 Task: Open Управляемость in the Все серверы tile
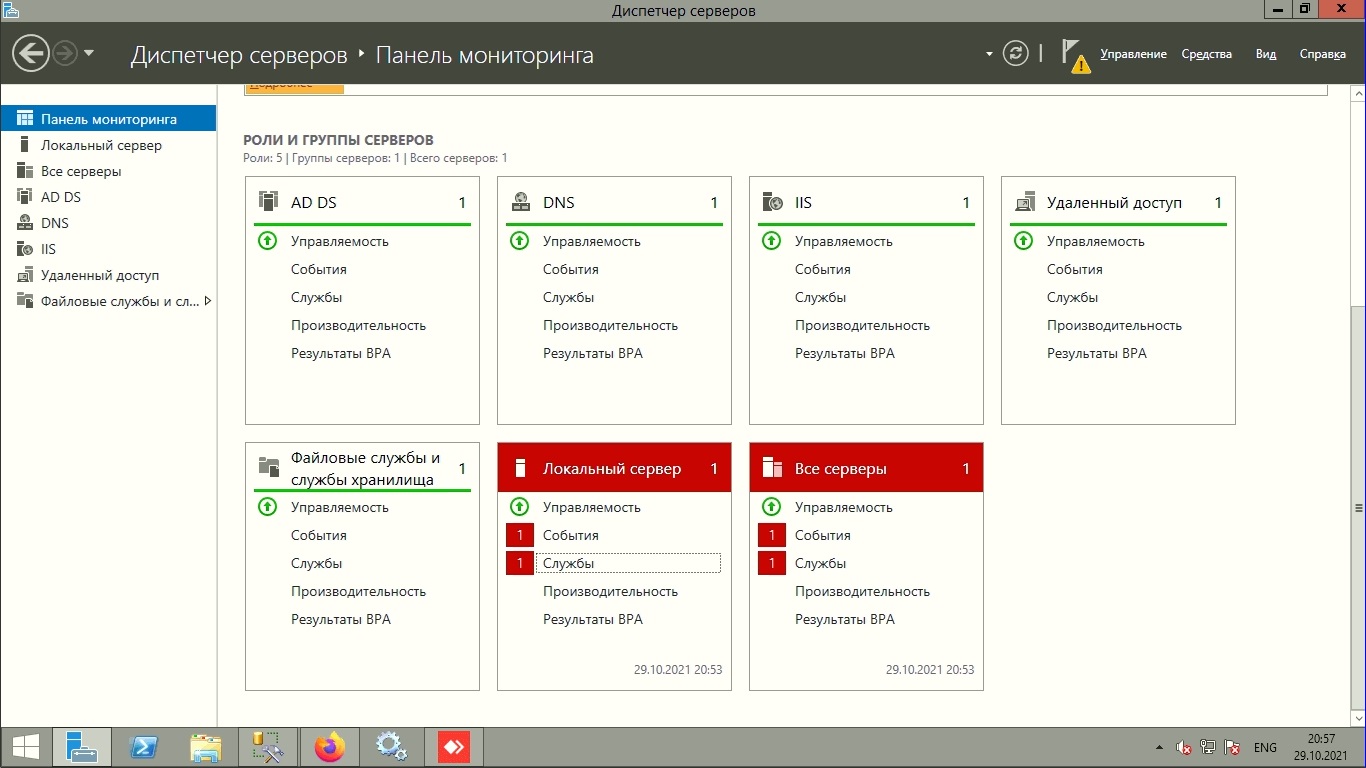pyautogui.click(x=844, y=507)
